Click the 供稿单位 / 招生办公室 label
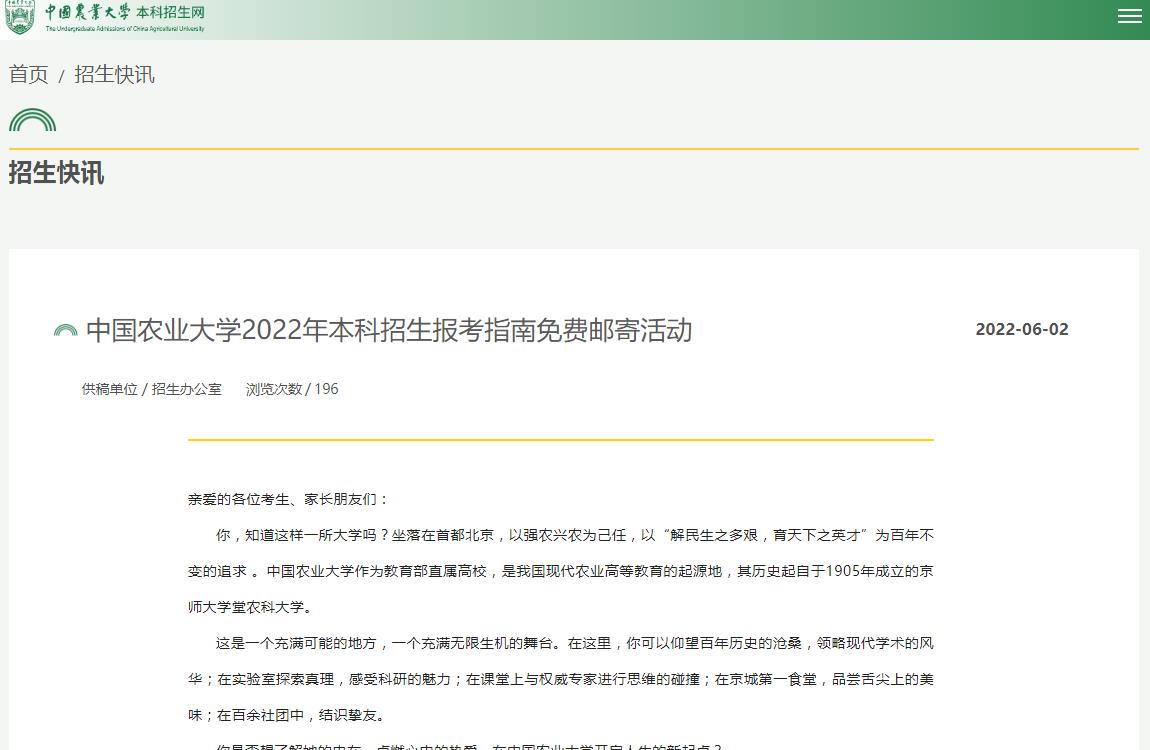The width and height of the screenshot is (1150, 750). coord(151,389)
